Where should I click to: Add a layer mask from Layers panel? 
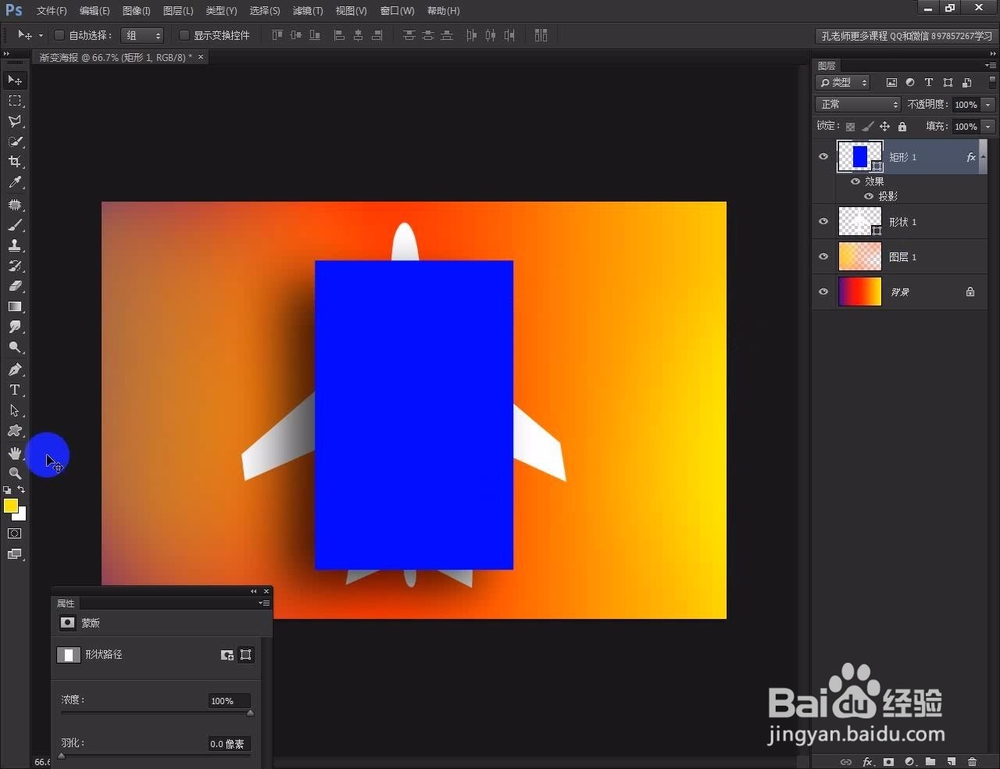888,761
